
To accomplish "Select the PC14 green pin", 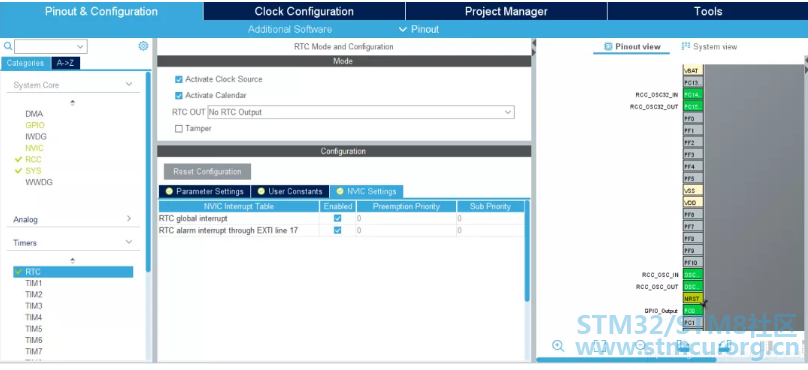I will 693,95.
